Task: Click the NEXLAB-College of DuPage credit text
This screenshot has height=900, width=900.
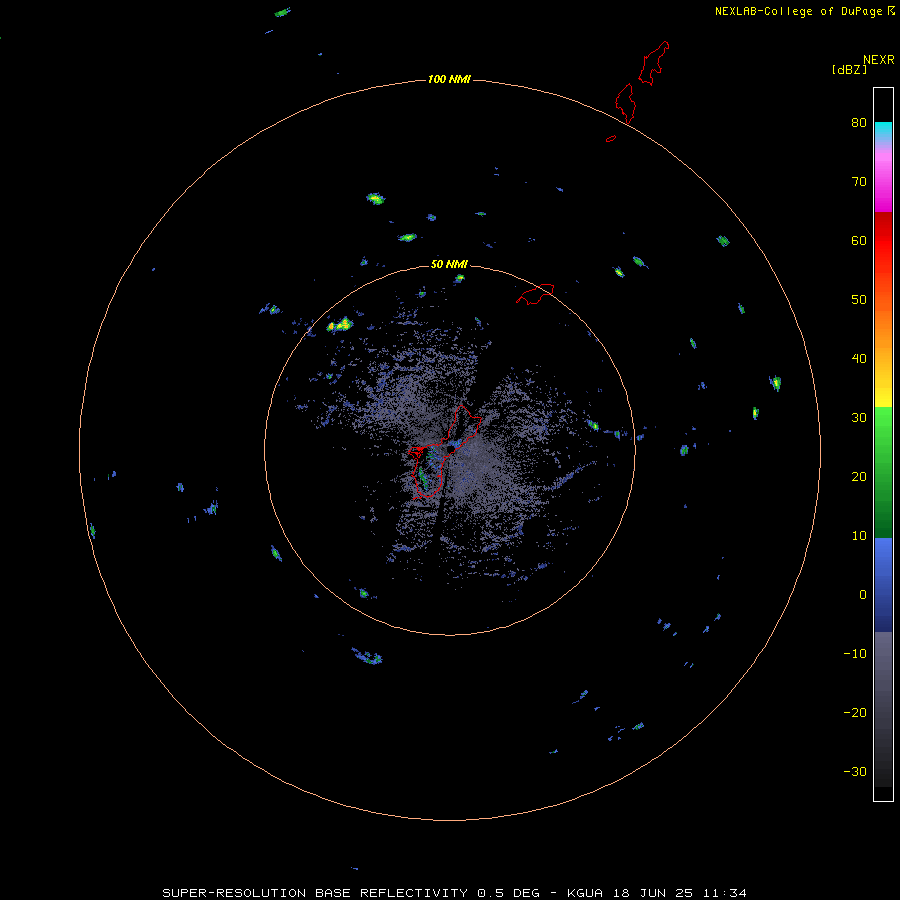Action: coord(798,11)
